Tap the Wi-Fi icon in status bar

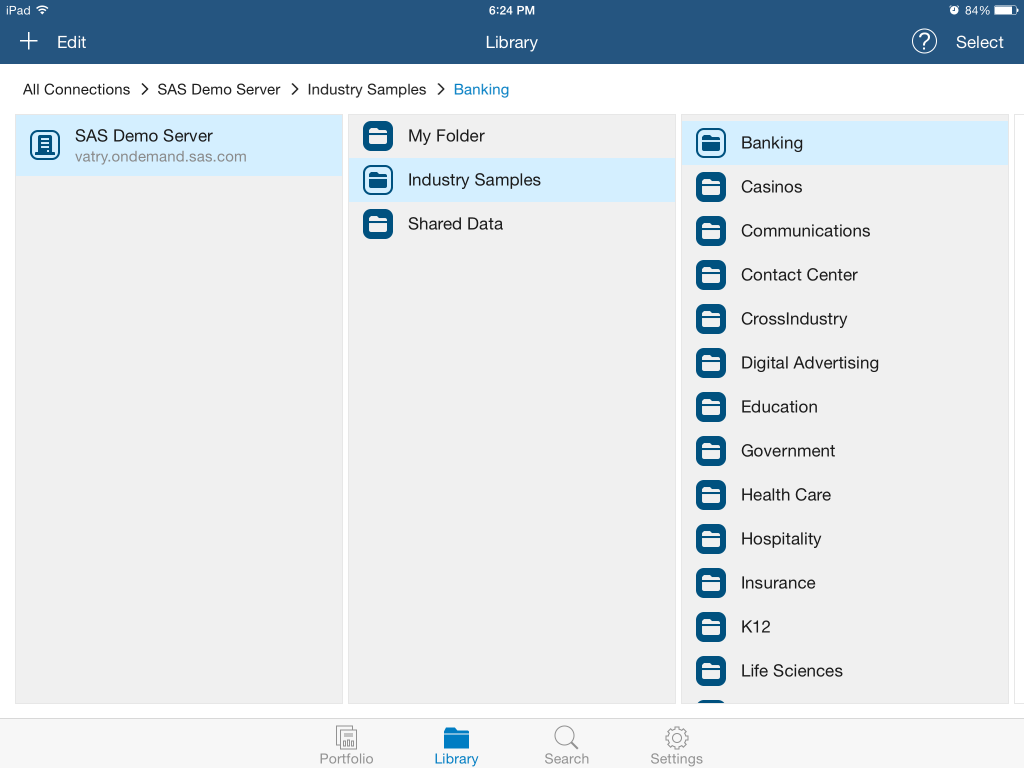[42, 10]
